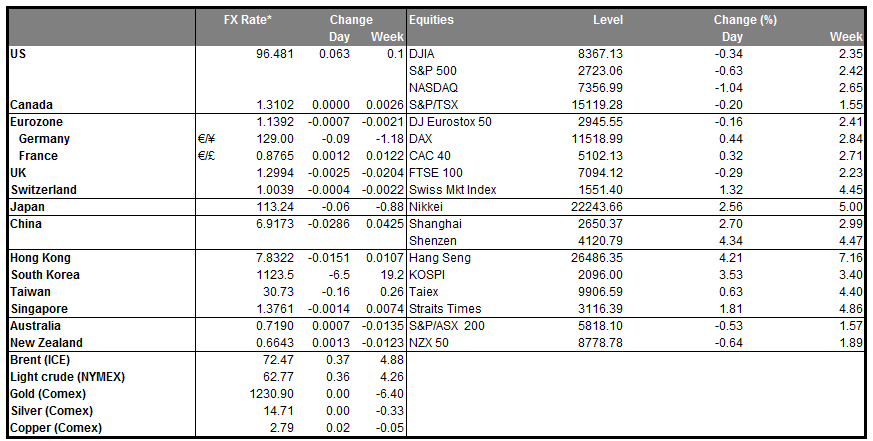
Task: Click the New Zealand row label
Action: (45, 343)
